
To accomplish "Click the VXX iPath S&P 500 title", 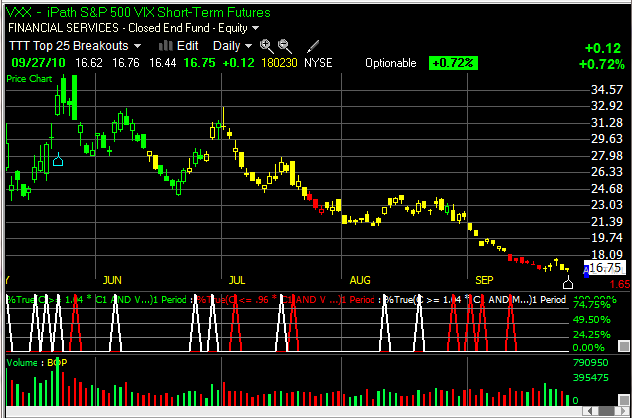I will click(138, 12).
